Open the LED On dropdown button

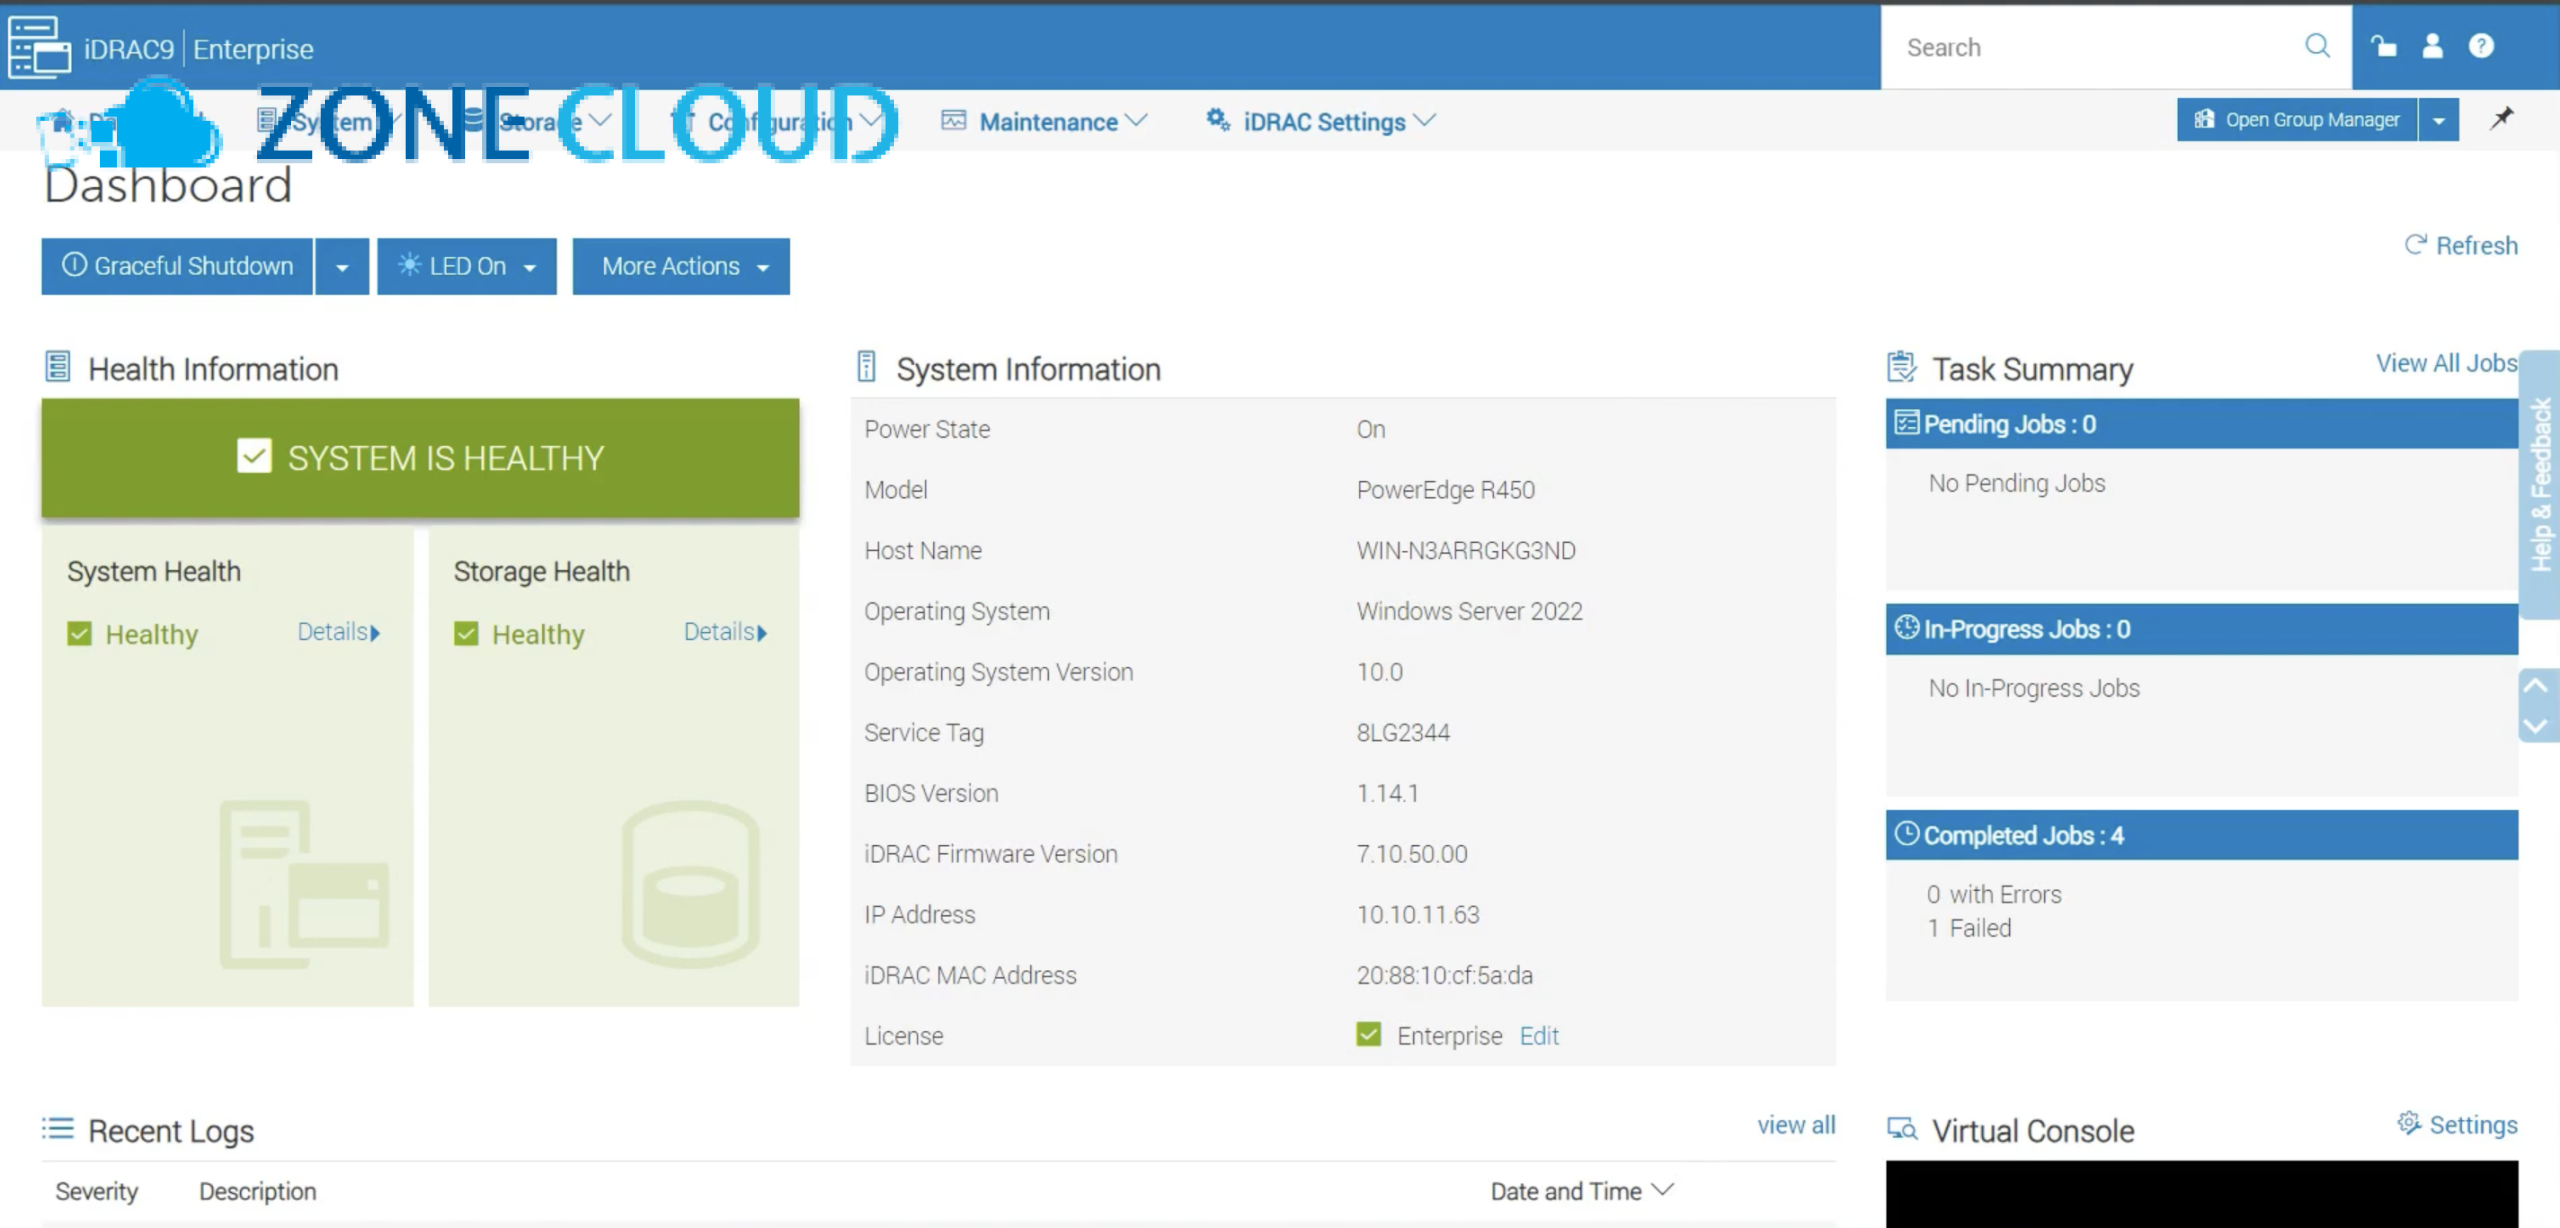(x=466, y=266)
